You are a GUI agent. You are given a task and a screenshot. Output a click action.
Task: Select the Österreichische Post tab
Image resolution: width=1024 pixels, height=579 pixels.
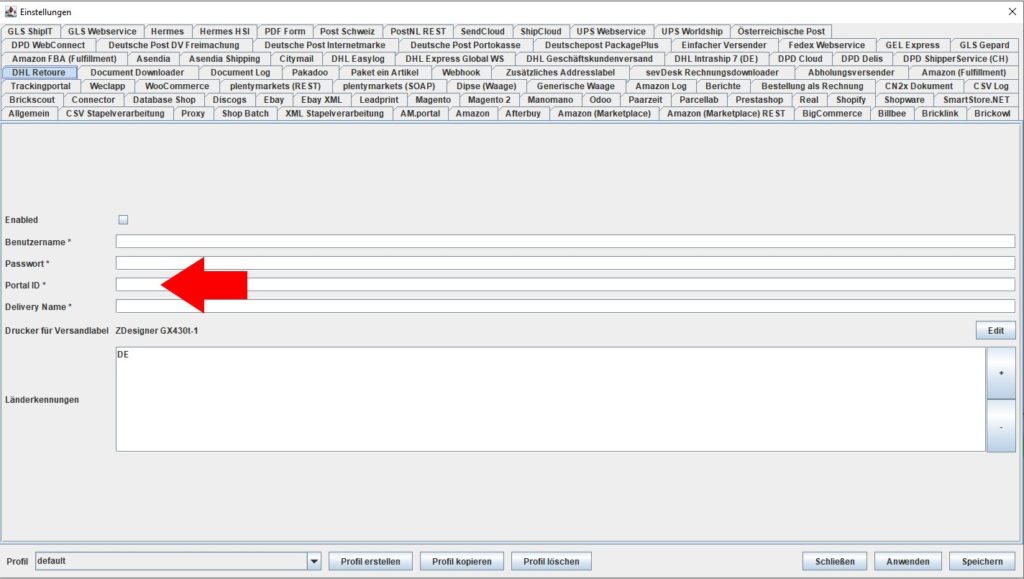point(781,31)
